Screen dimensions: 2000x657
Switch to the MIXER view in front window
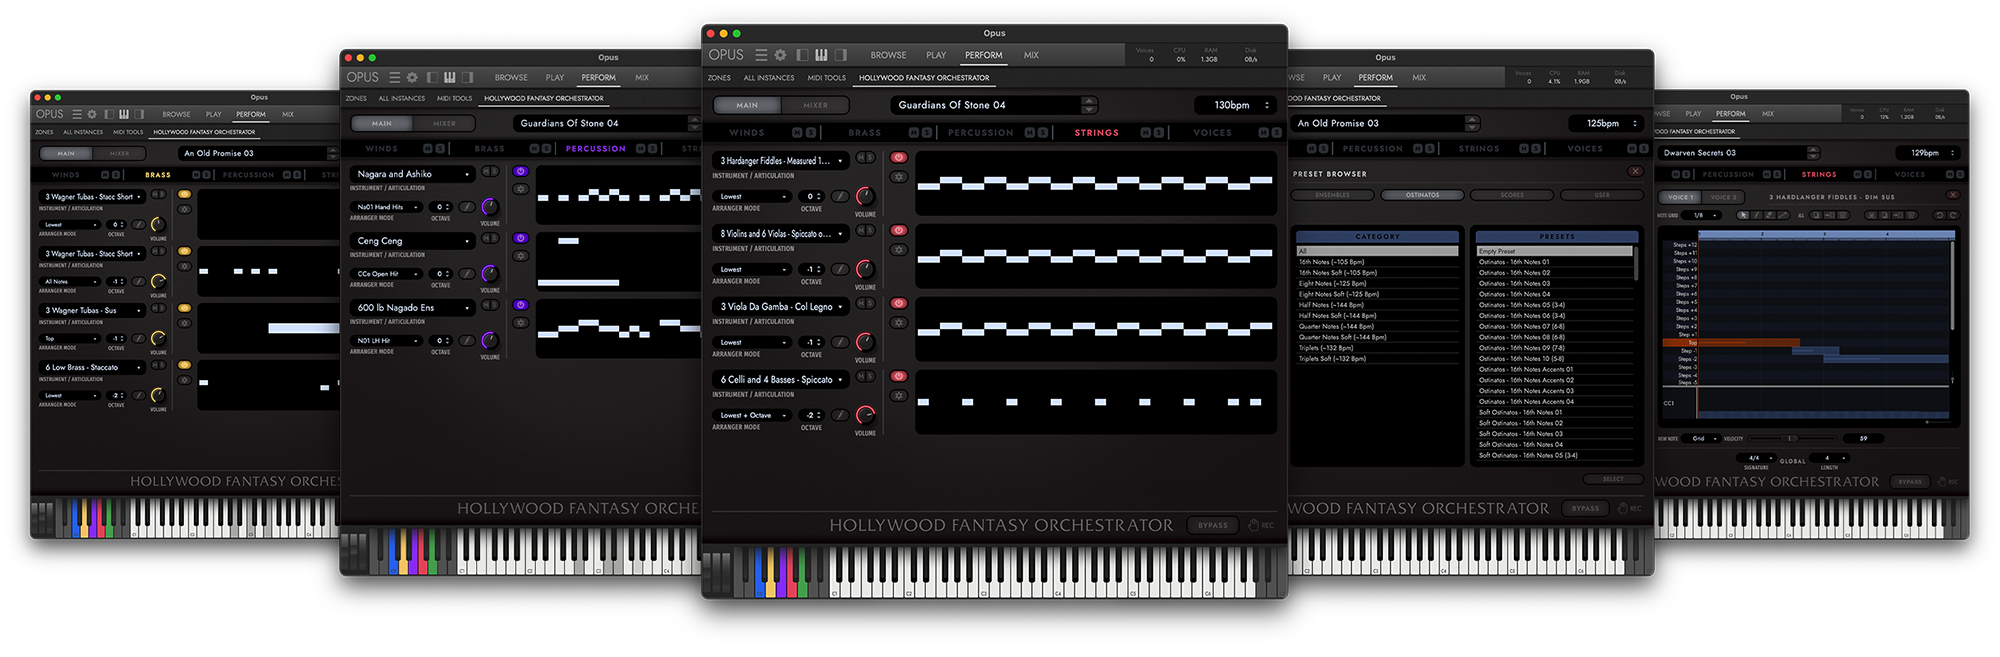click(x=816, y=105)
